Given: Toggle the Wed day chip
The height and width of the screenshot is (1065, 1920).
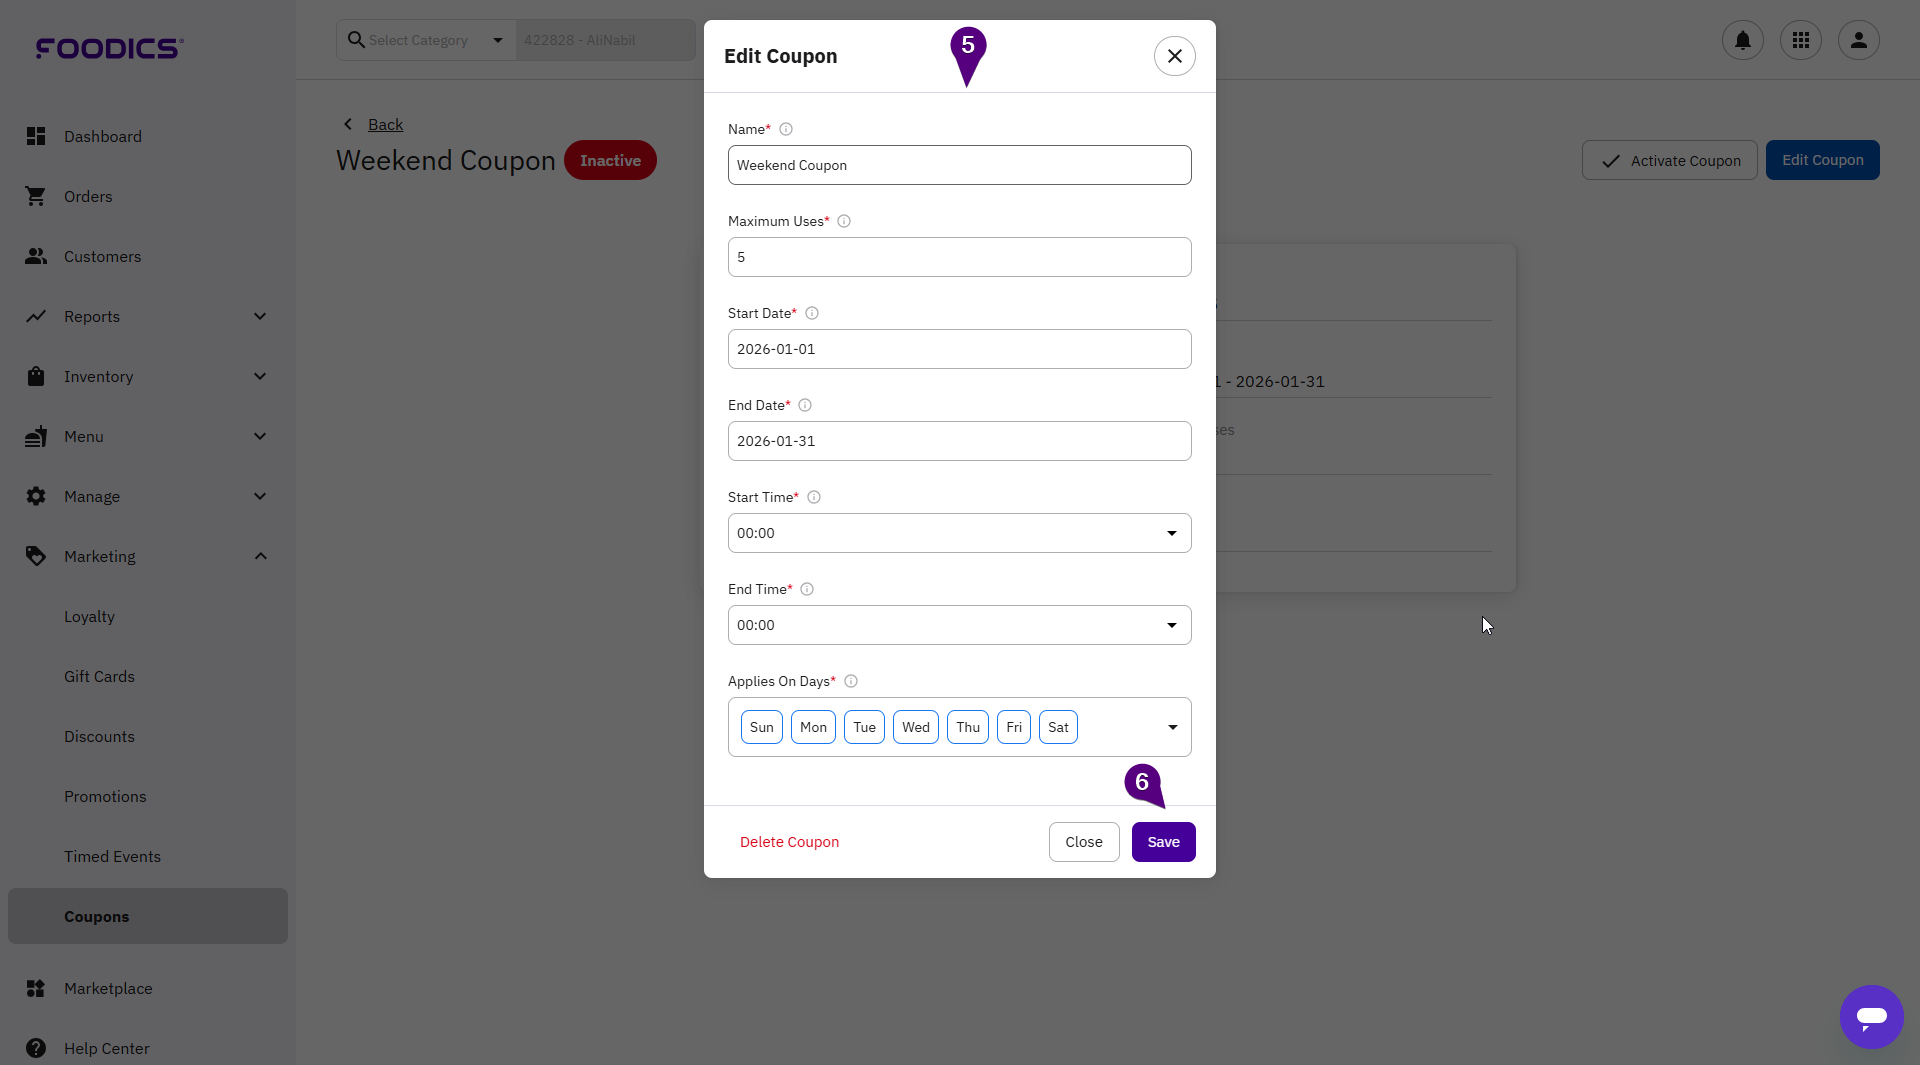Looking at the screenshot, I should tap(915, 727).
